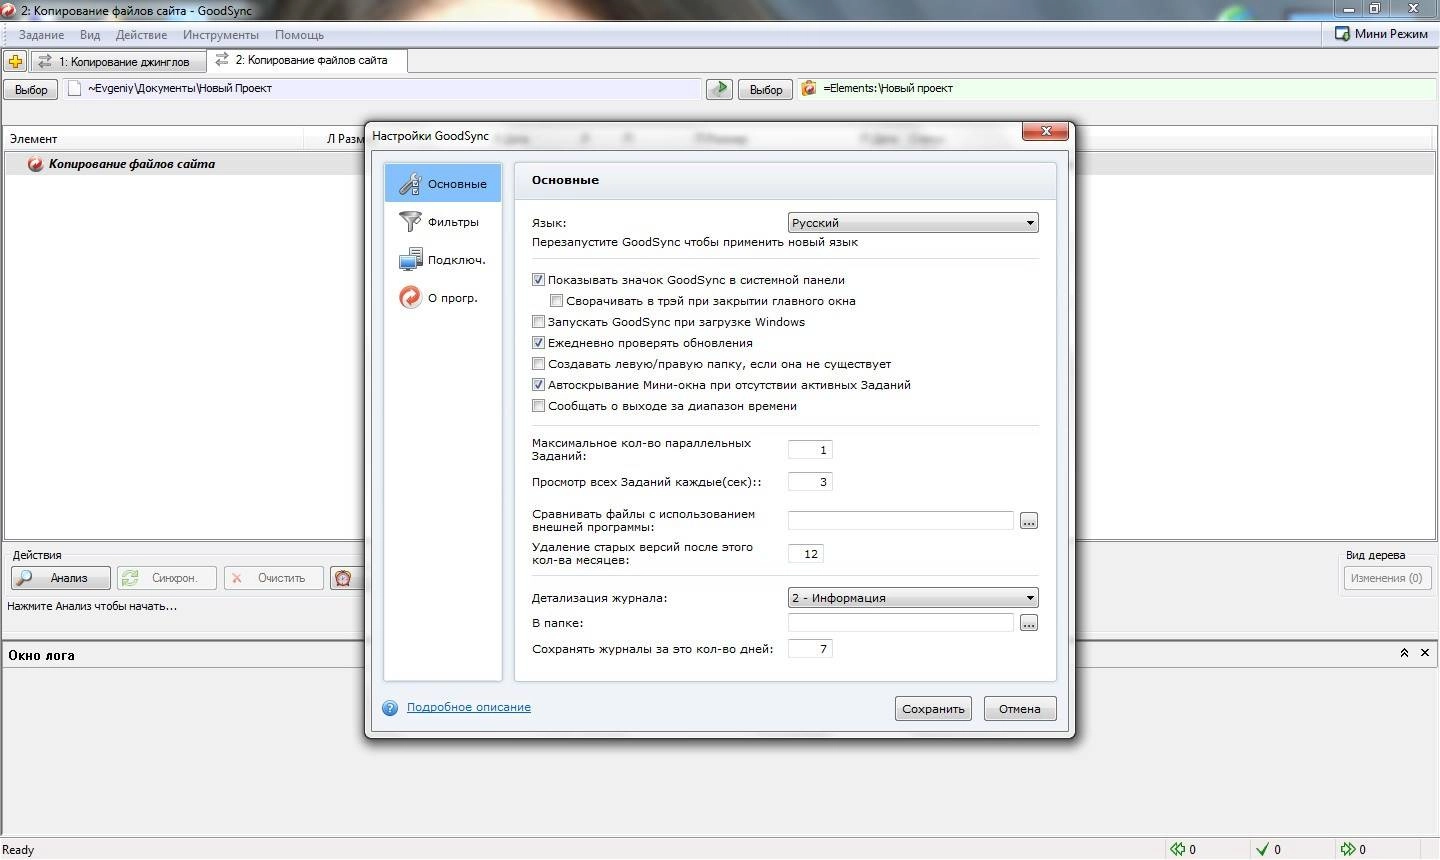Screen dimensions: 1440x860
Task: Click log retention days field
Action: (x=810, y=649)
